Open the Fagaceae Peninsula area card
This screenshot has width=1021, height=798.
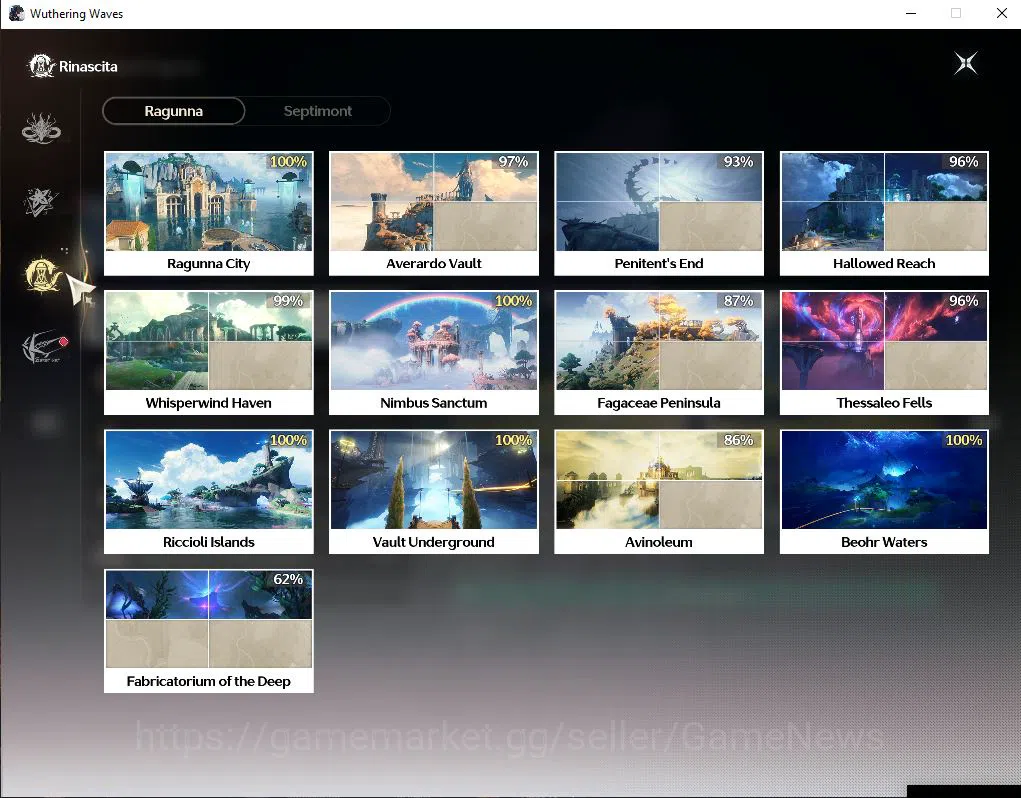[659, 353]
